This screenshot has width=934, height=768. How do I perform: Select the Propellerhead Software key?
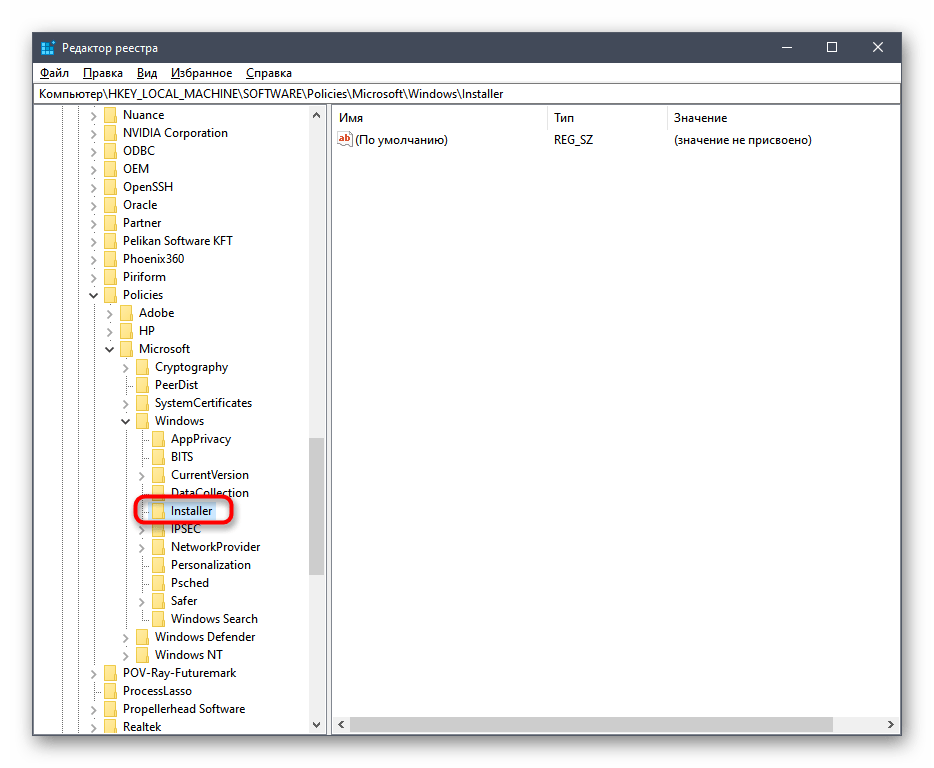[184, 709]
